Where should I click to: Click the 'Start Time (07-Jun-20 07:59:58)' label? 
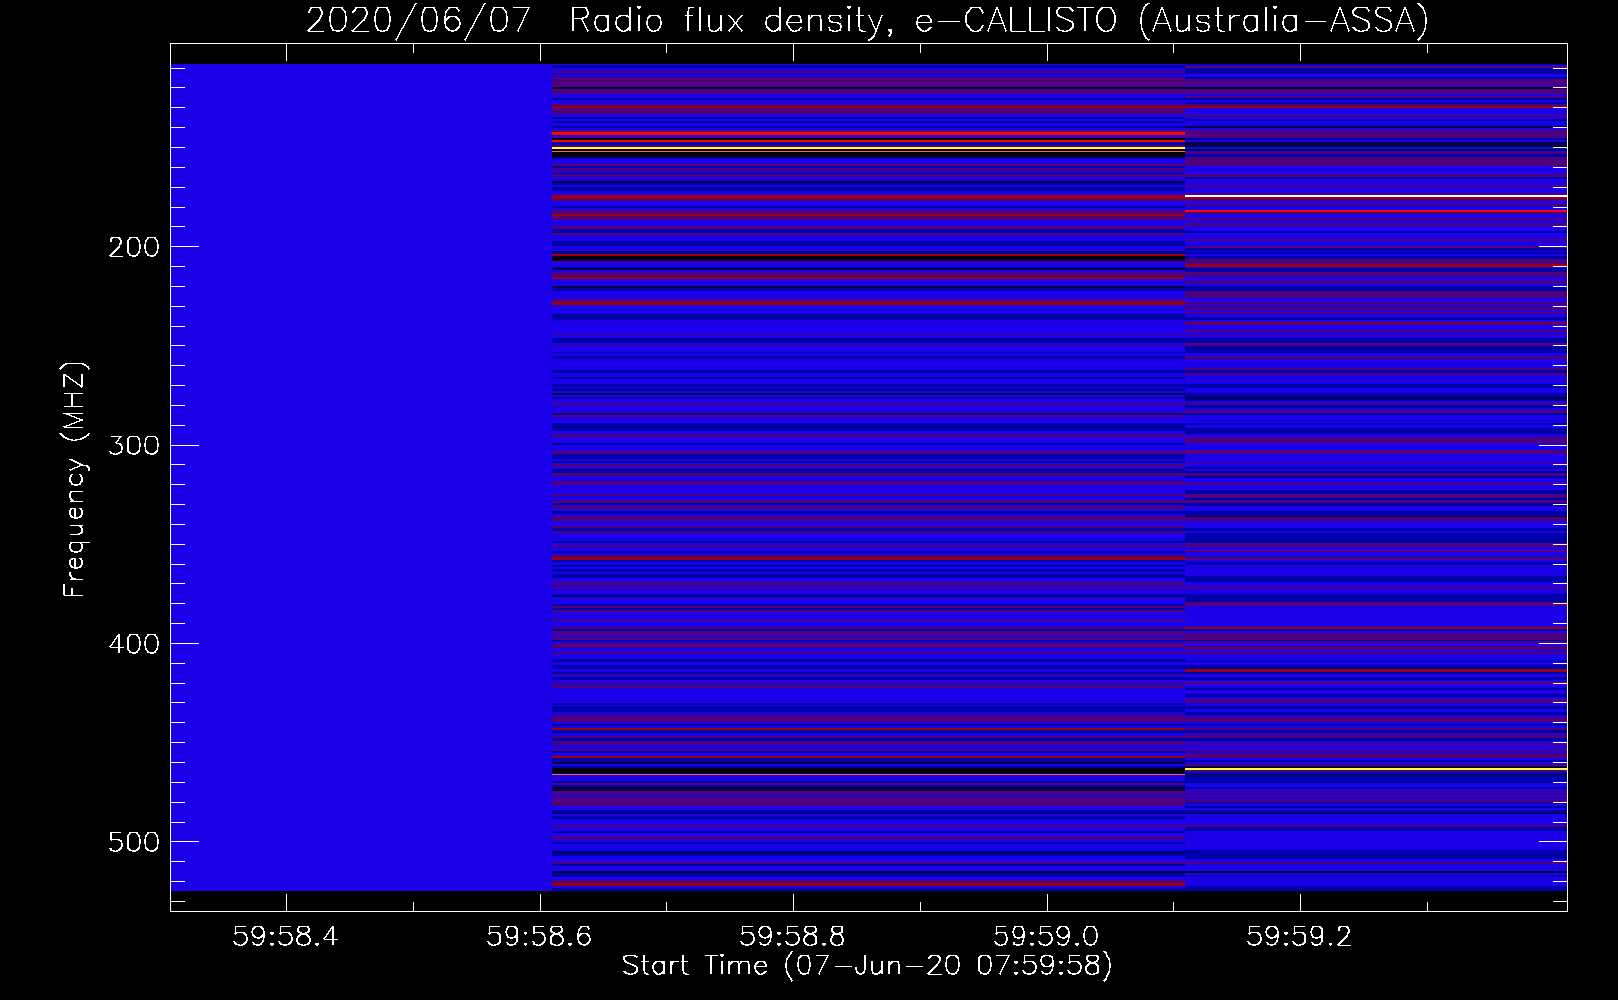867,966
